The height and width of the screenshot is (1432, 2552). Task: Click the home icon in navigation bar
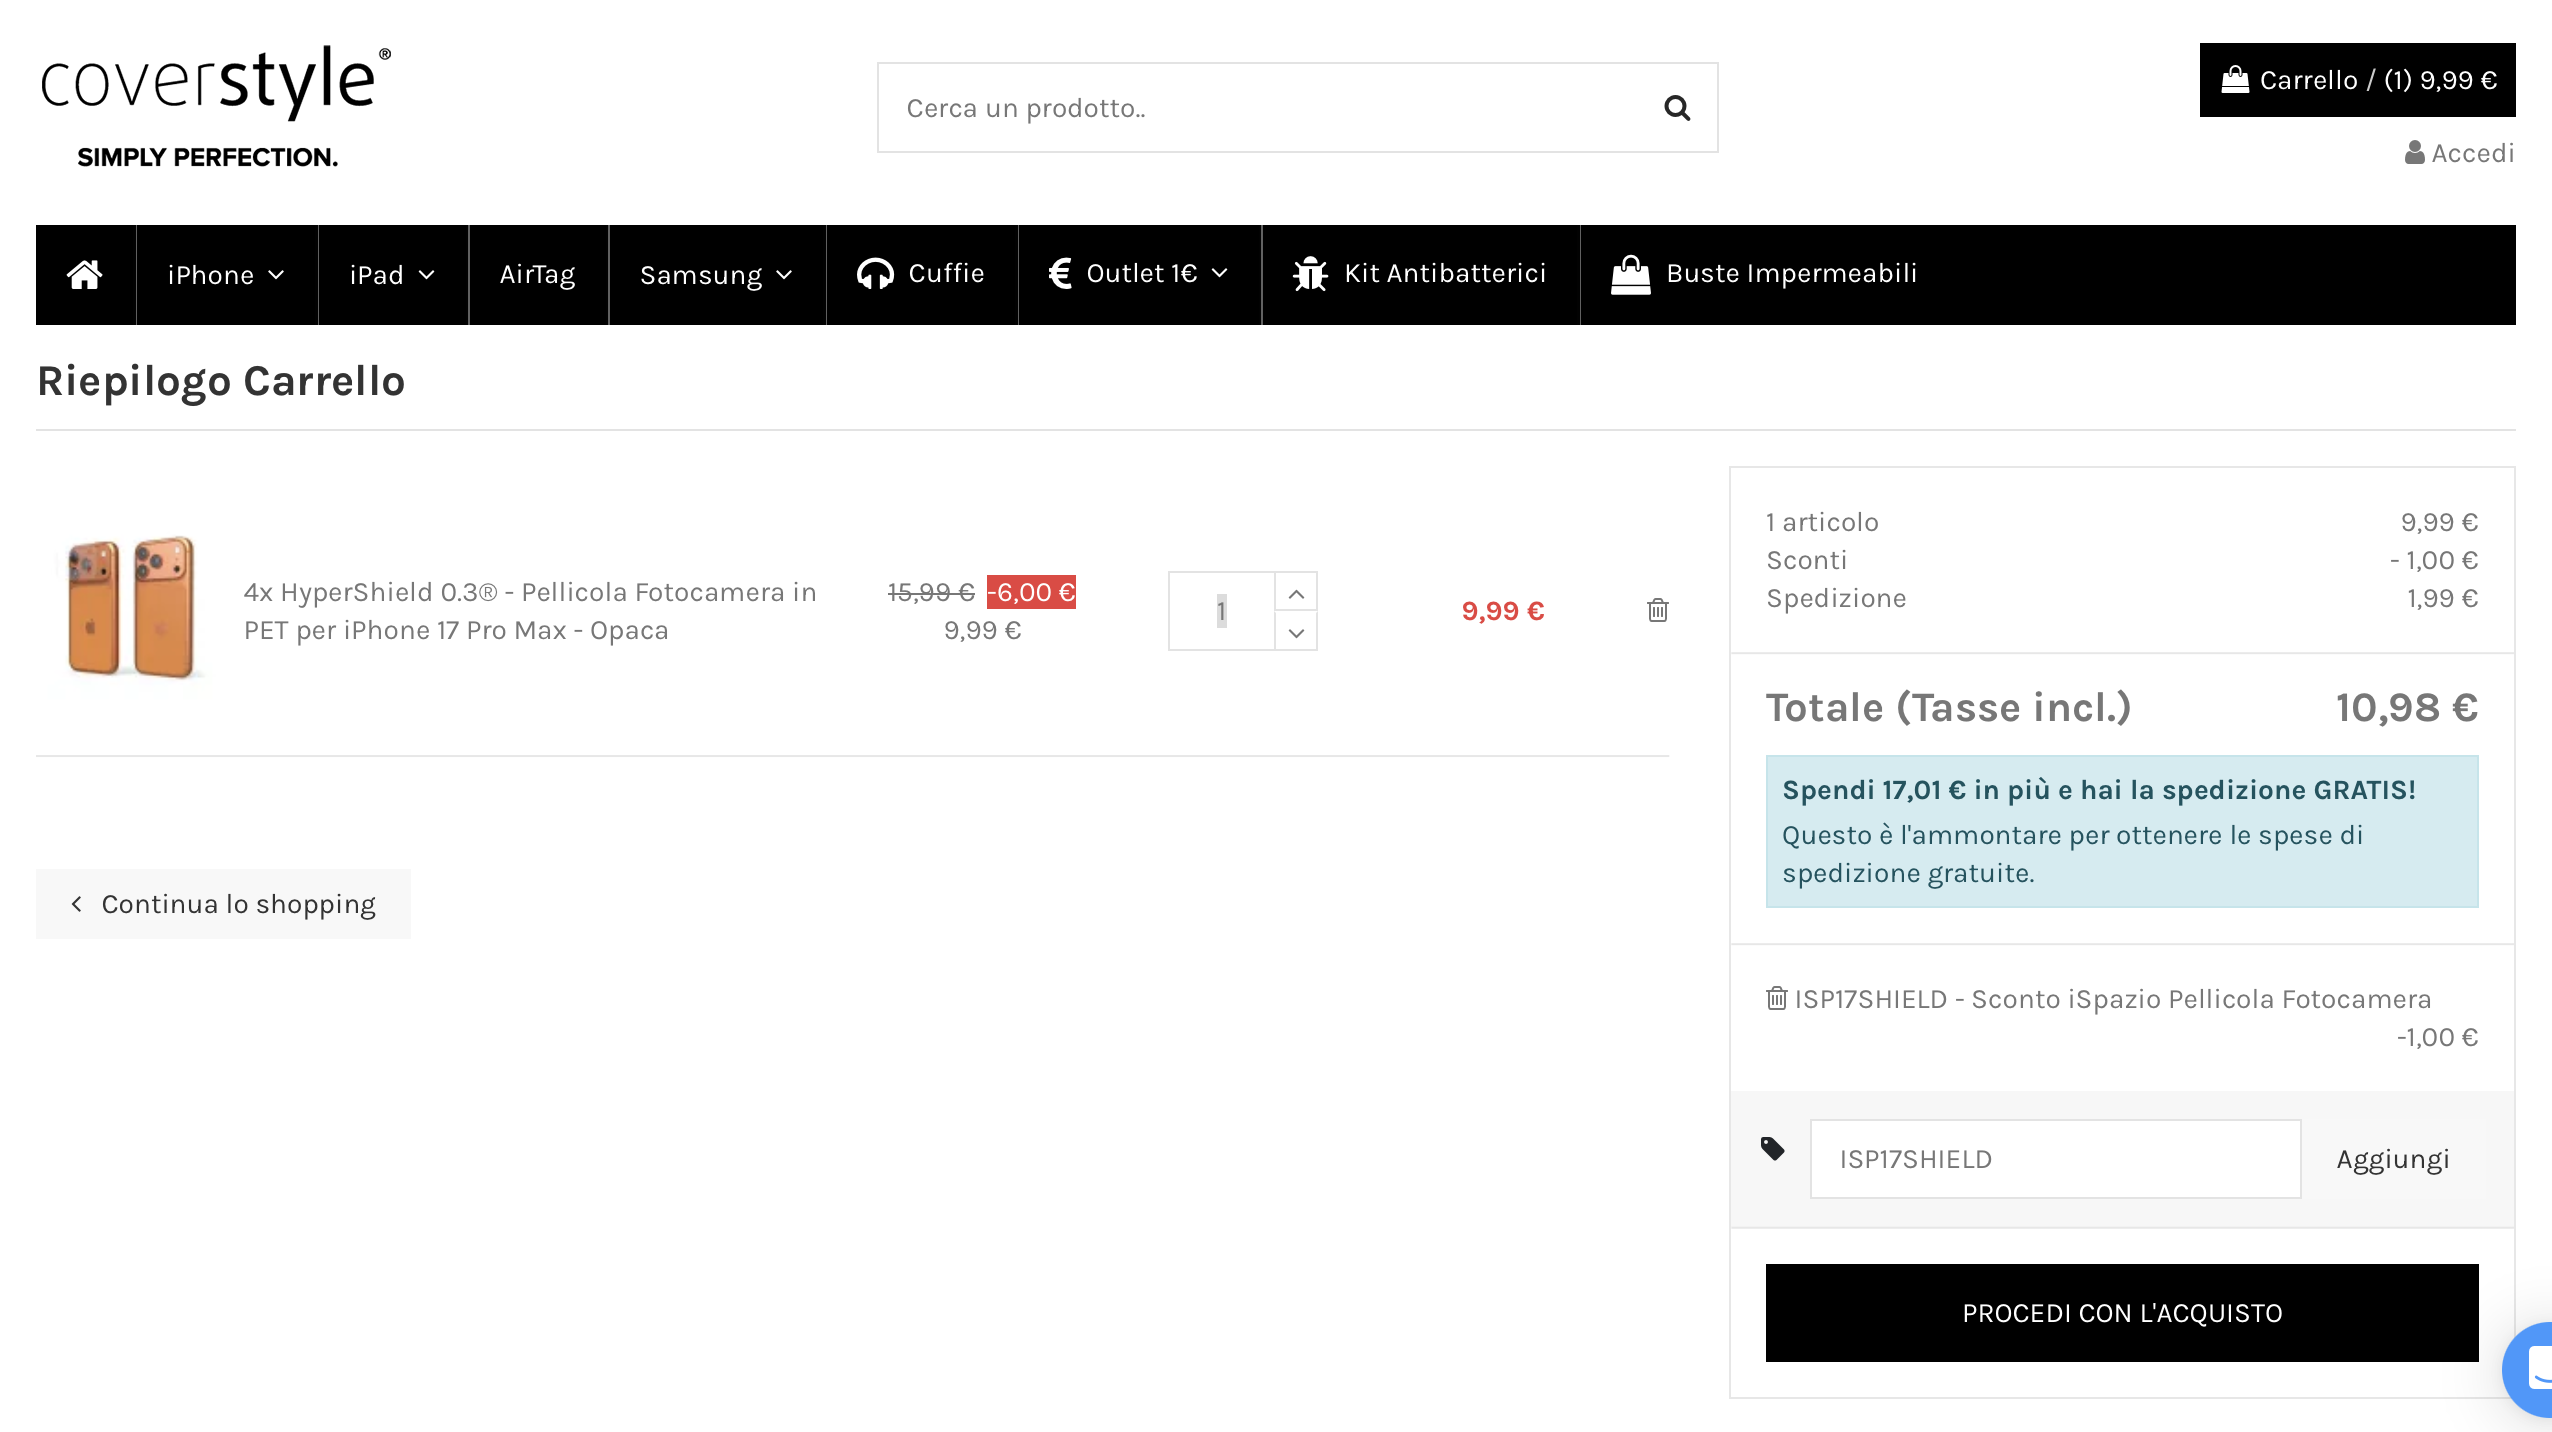85,274
